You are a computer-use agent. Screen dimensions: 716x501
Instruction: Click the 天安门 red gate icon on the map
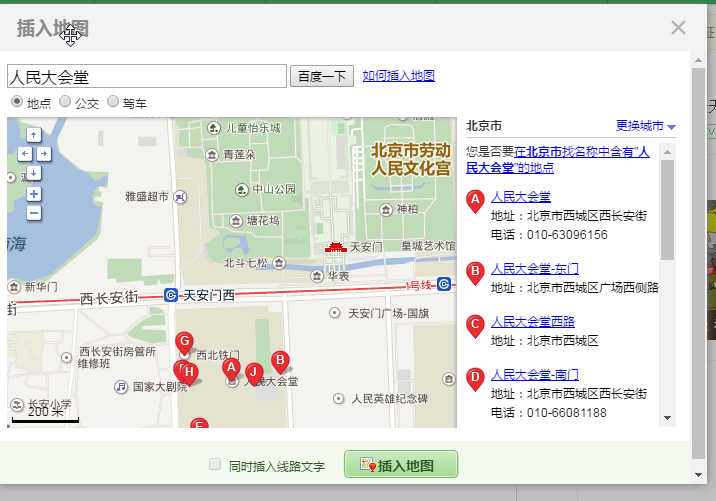[336, 248]
